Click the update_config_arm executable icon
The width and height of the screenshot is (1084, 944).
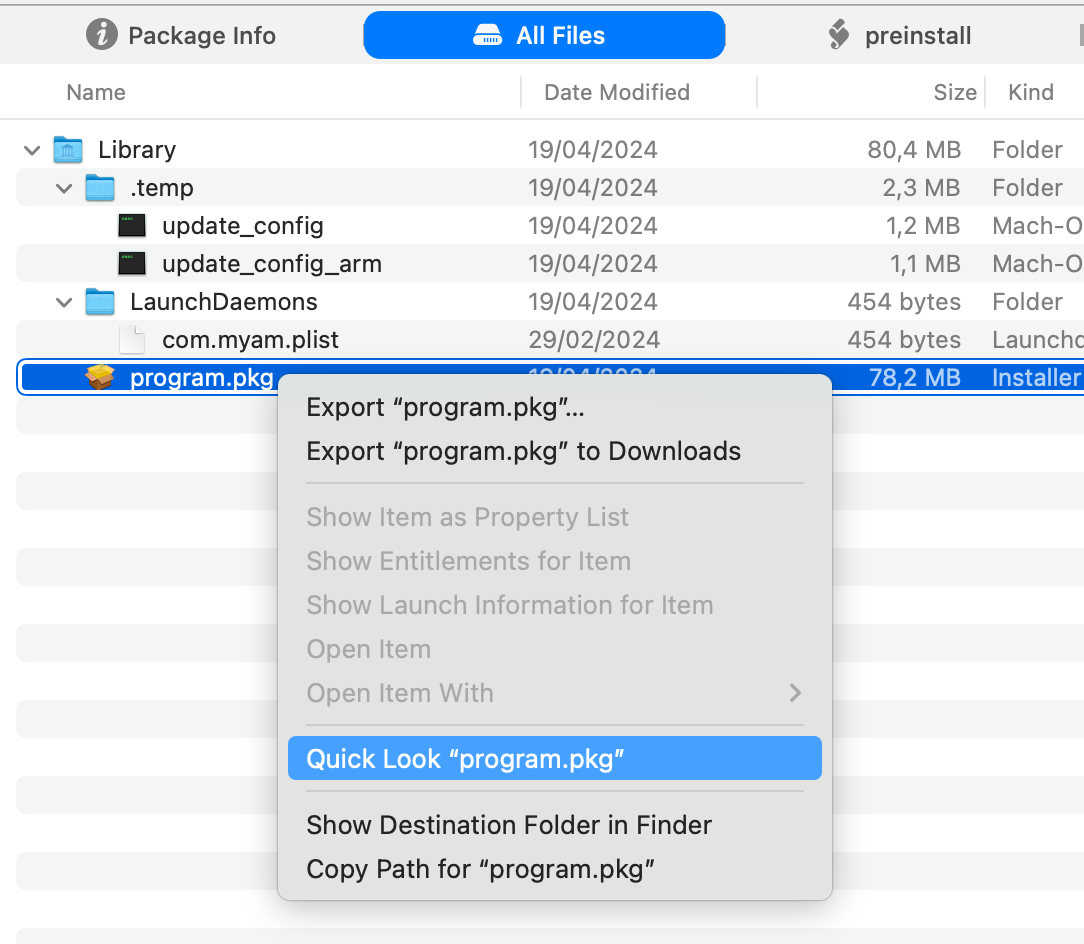pos(131,263)
